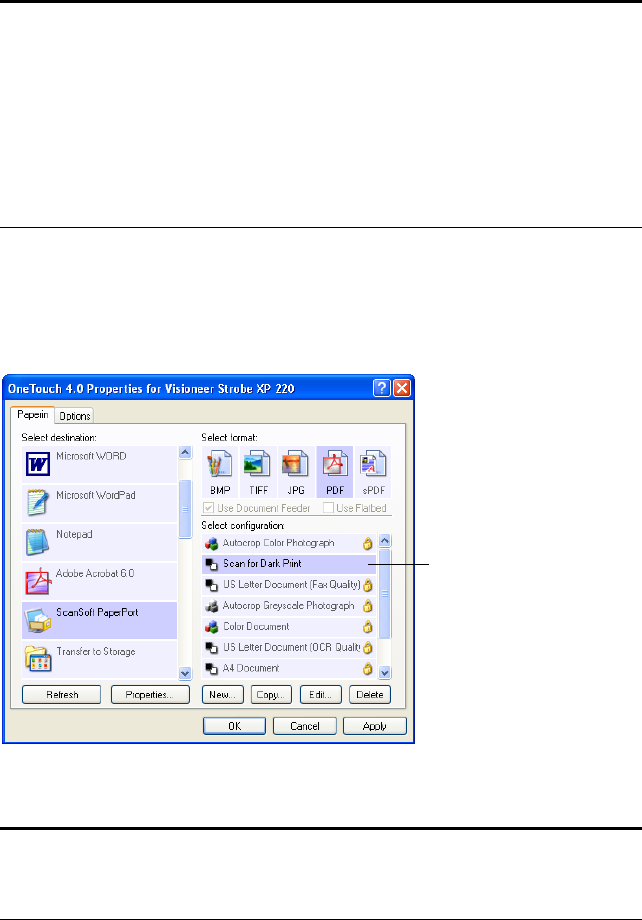
Task: Choose the ScanSoft PaperPort icon
Action: point(38,620)
